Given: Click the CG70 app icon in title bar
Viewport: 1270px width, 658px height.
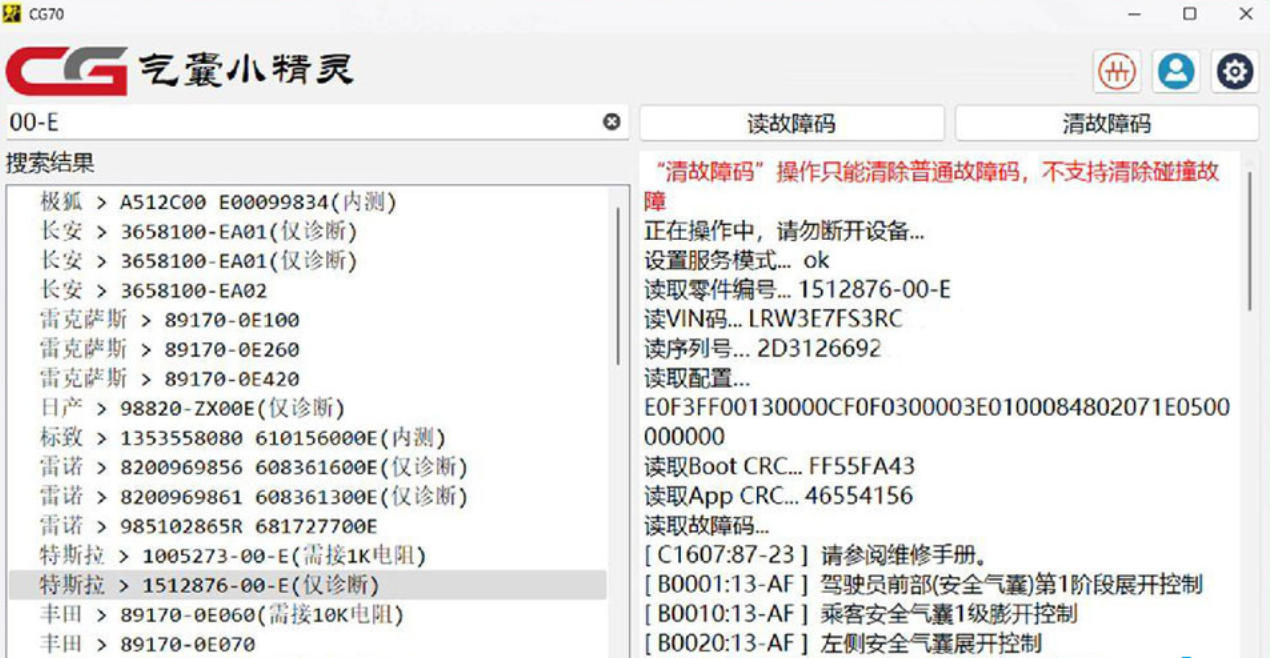Looking at the screenshot, I should click(x=13, y=14).
